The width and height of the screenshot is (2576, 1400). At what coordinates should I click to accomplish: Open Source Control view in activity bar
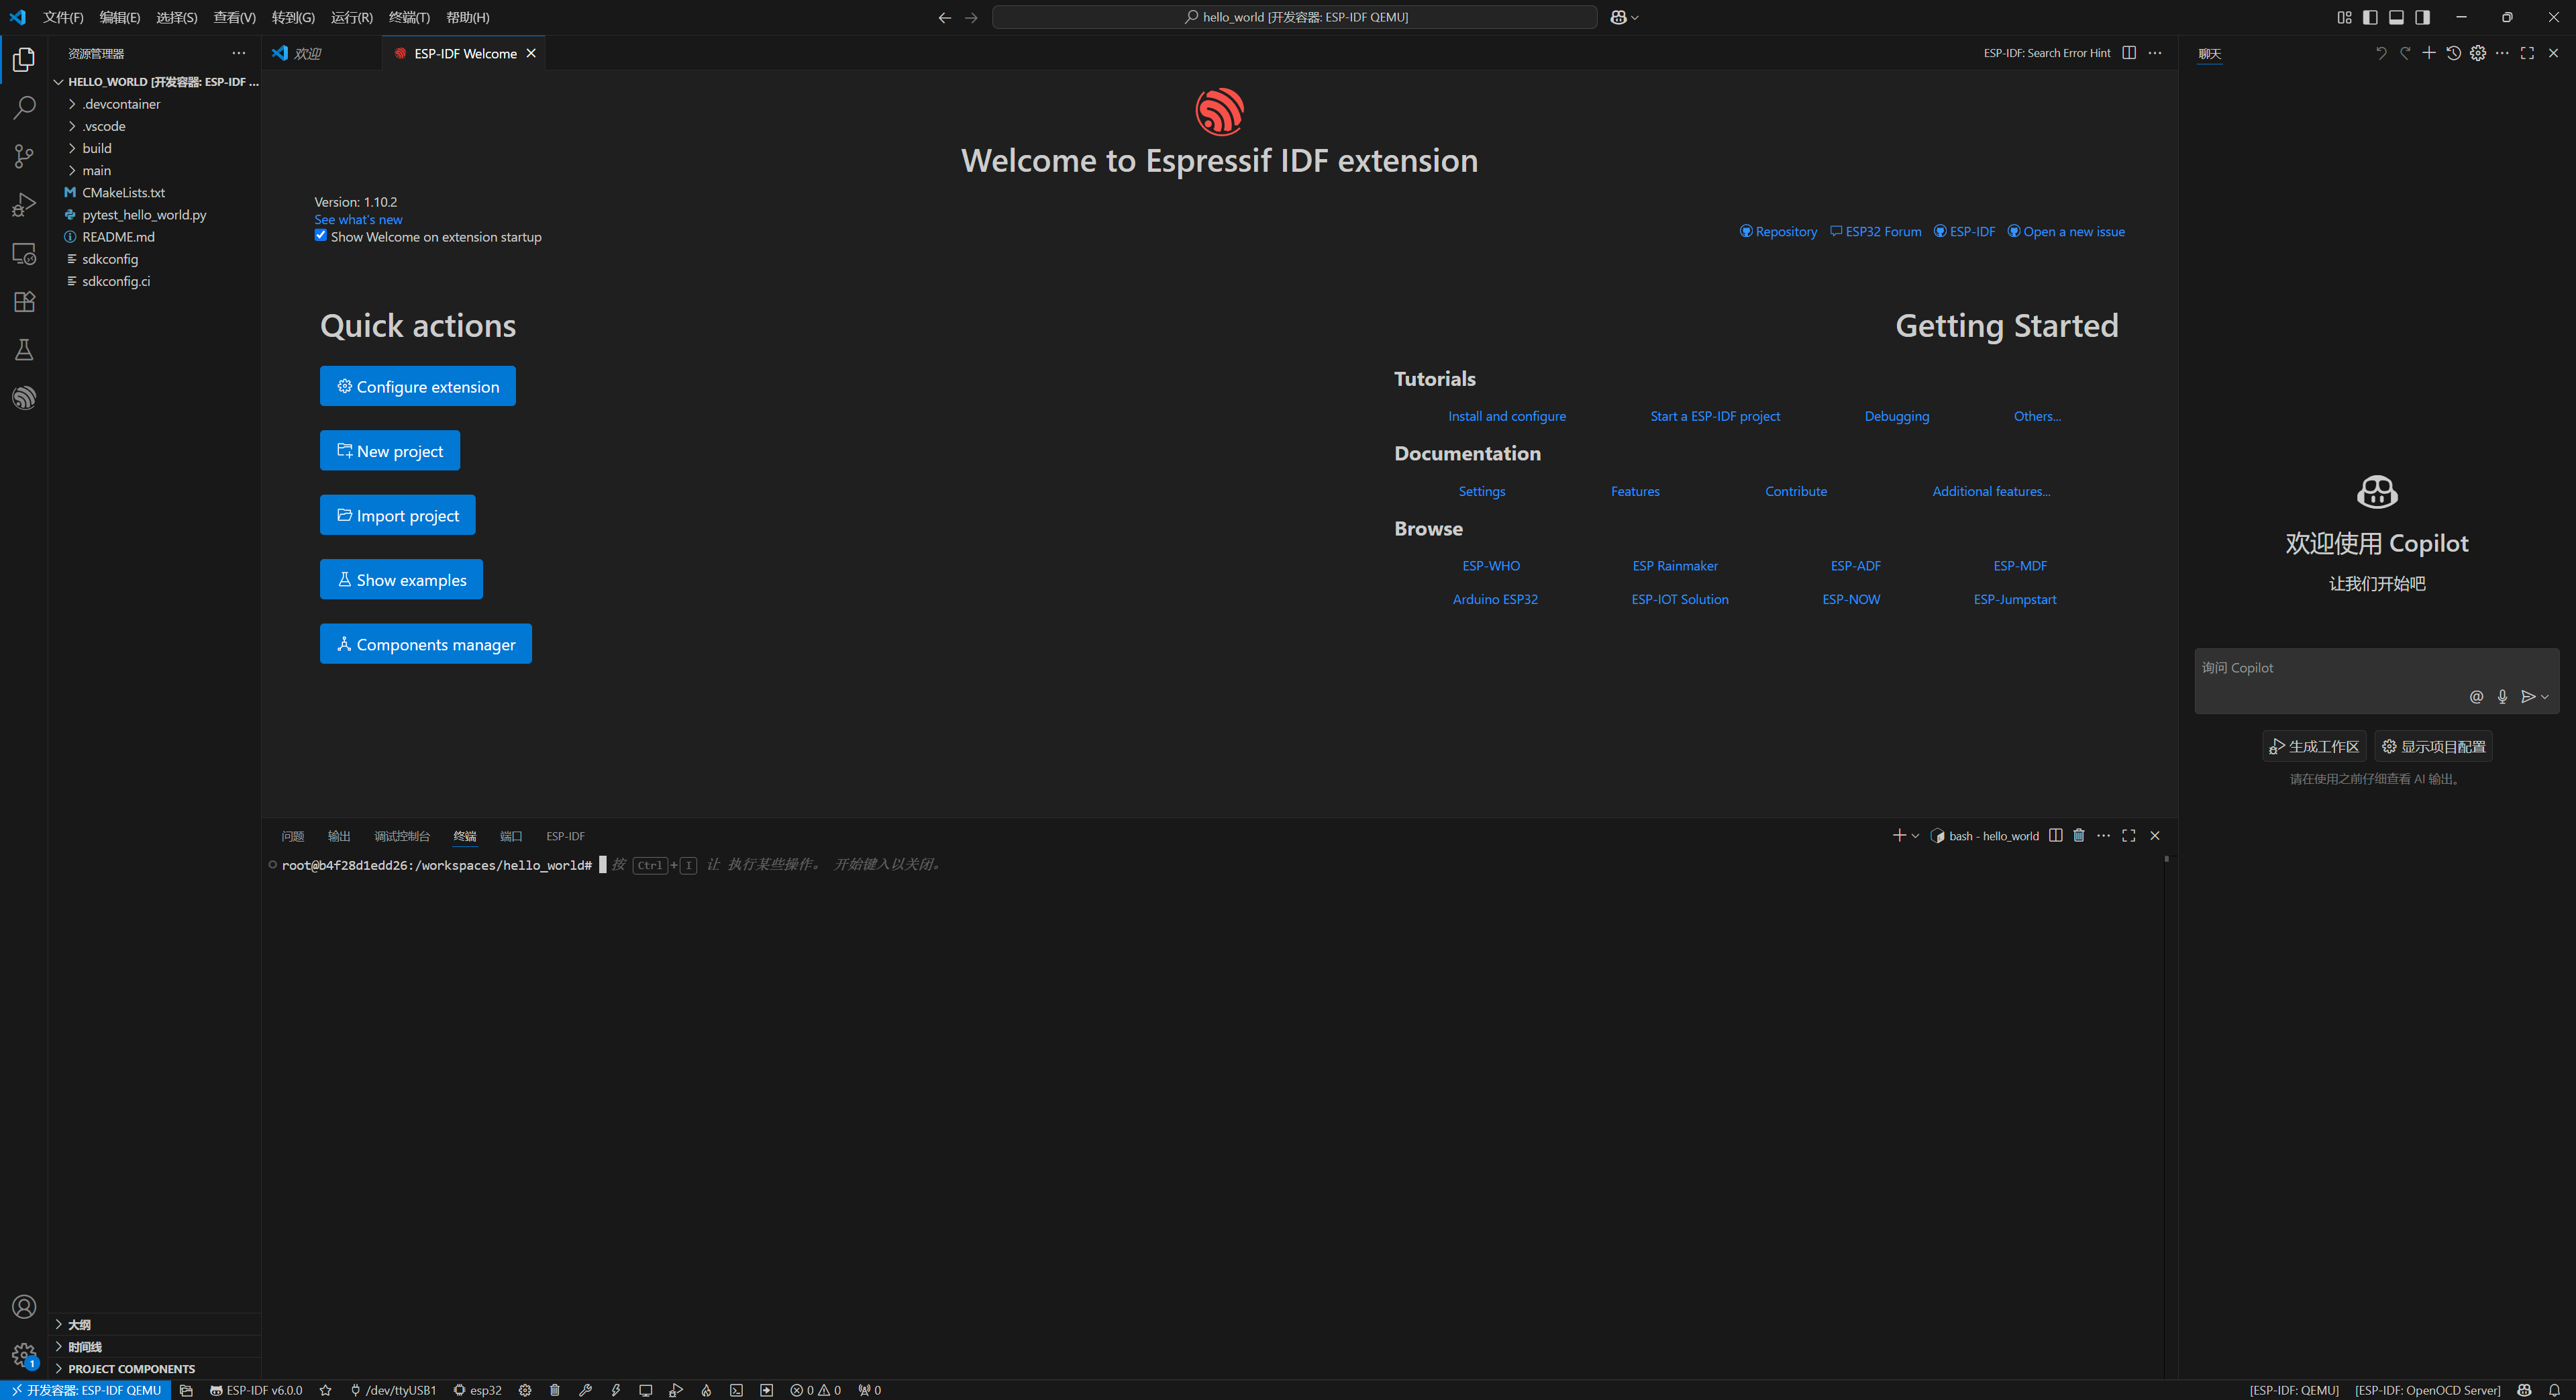[x=24, y=156]
